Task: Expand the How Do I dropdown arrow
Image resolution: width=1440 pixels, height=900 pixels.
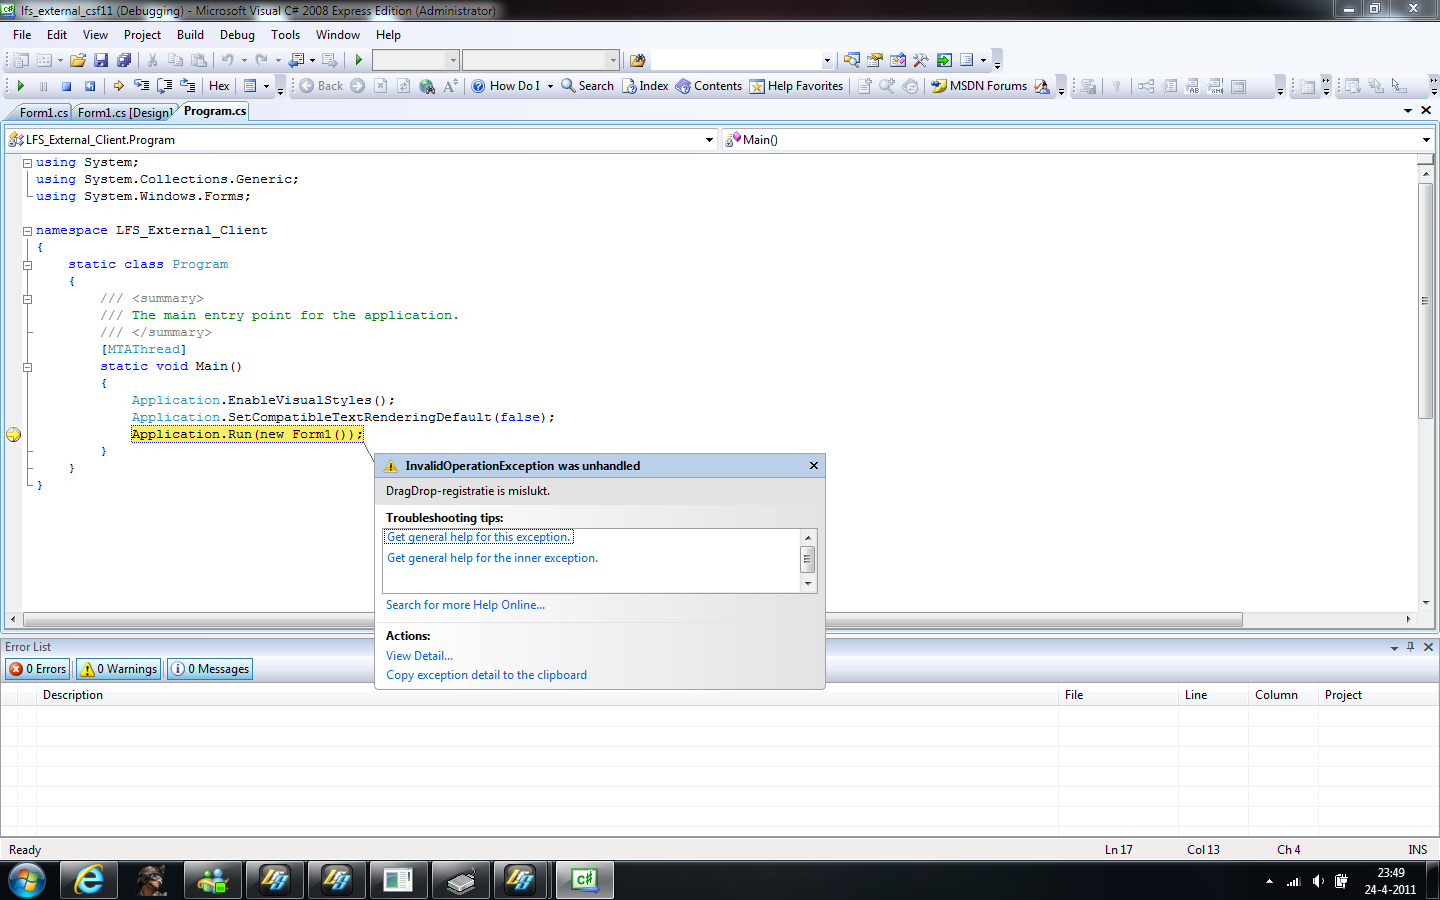Action: click(x=550, y=86)
